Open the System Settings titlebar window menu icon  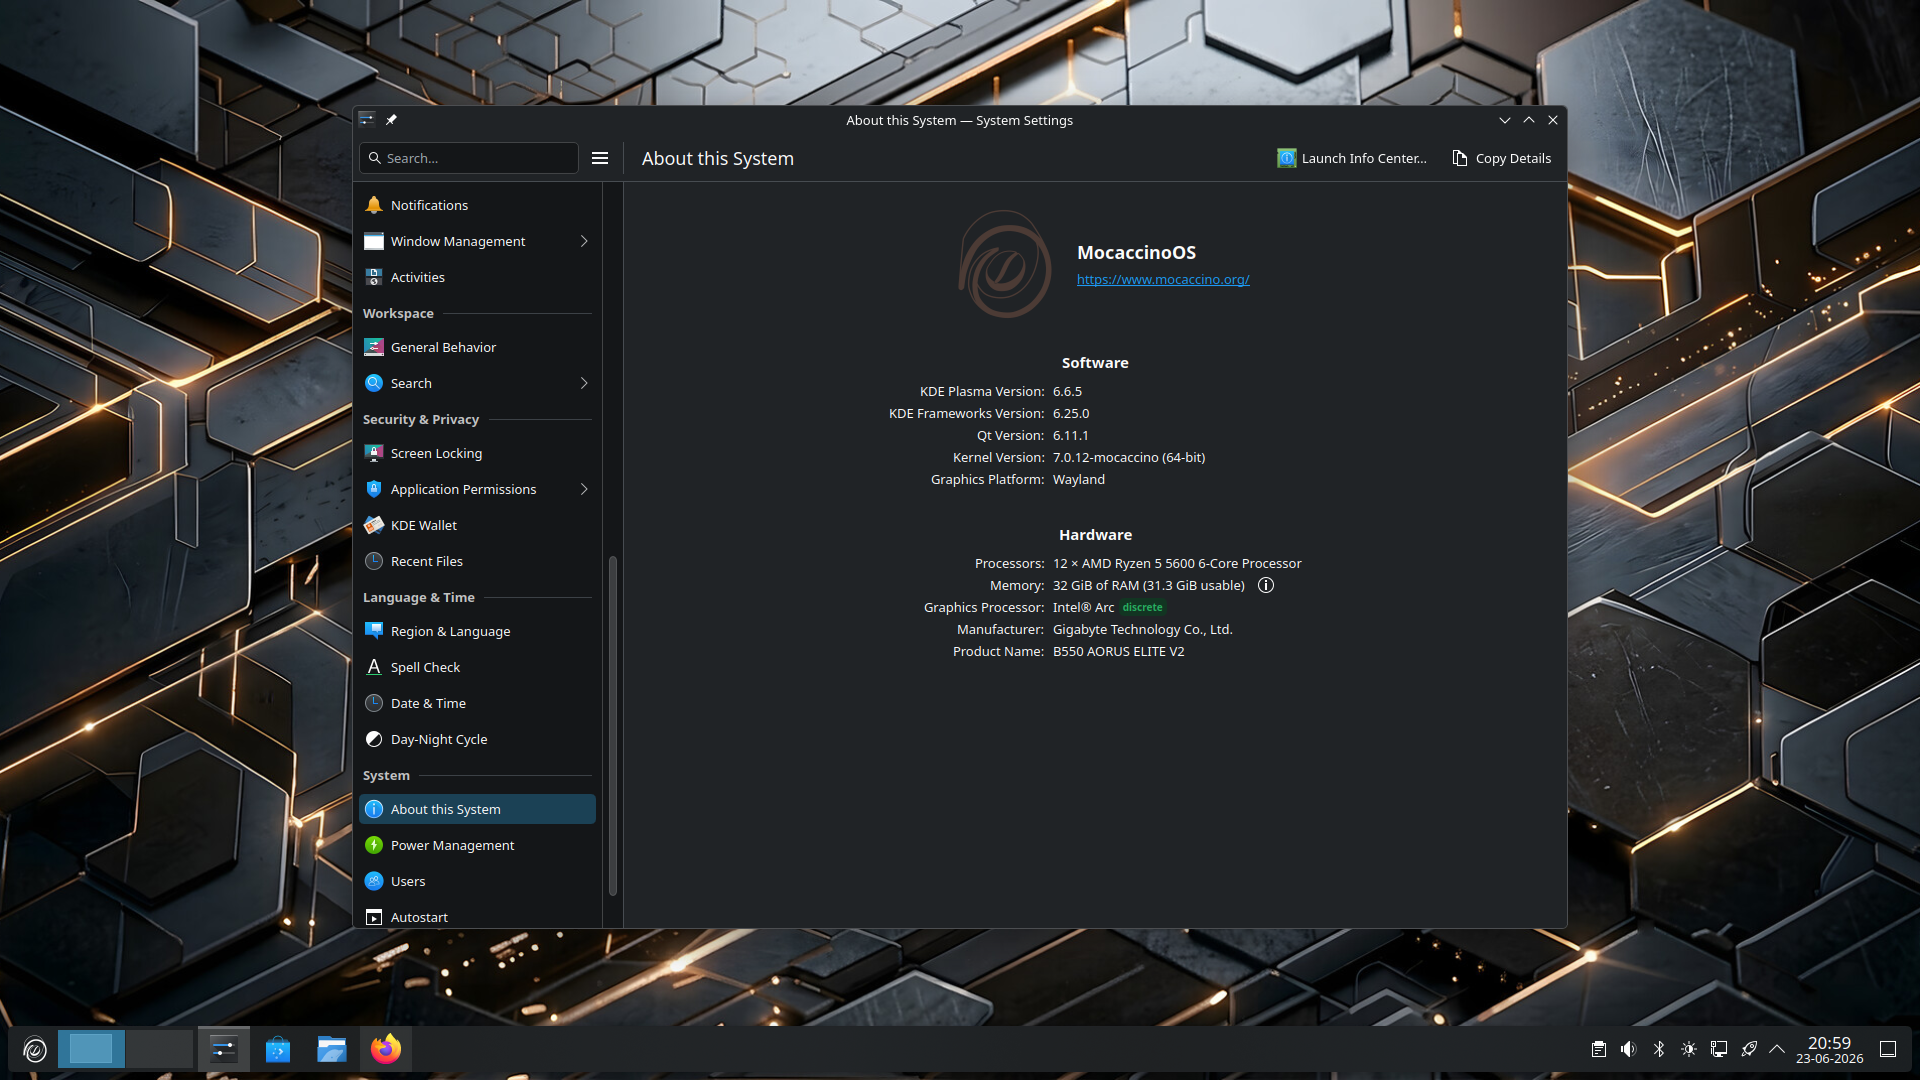click(367, 120)
